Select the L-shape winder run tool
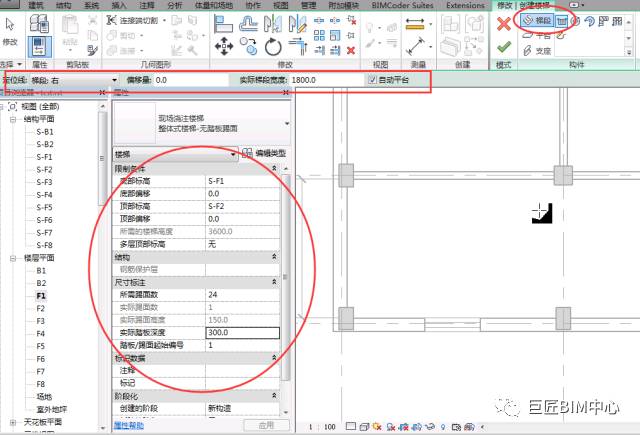 point(603,21)
